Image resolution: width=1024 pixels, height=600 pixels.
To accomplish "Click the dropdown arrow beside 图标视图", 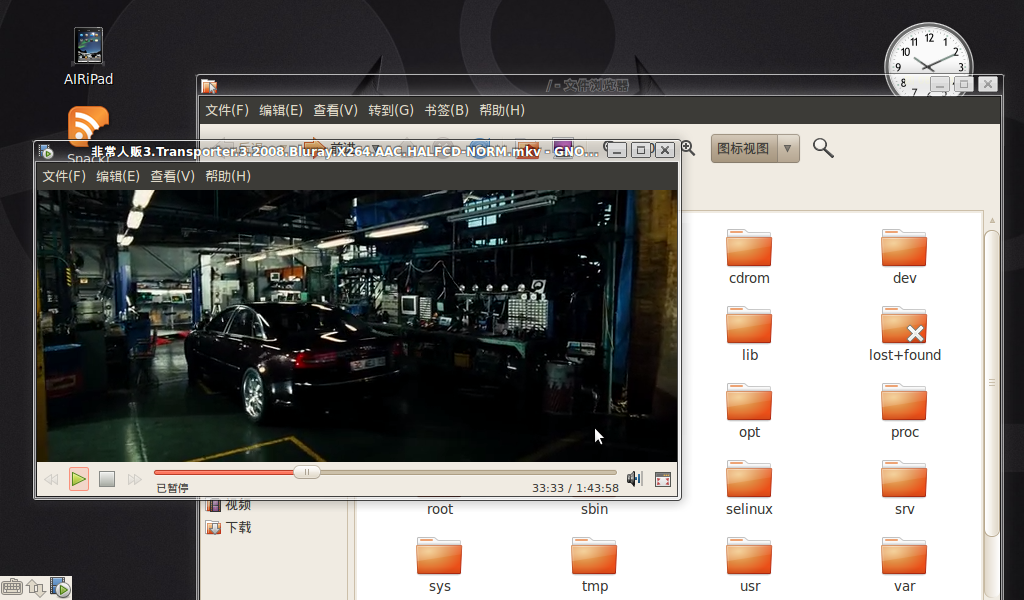I will point(788,149).
